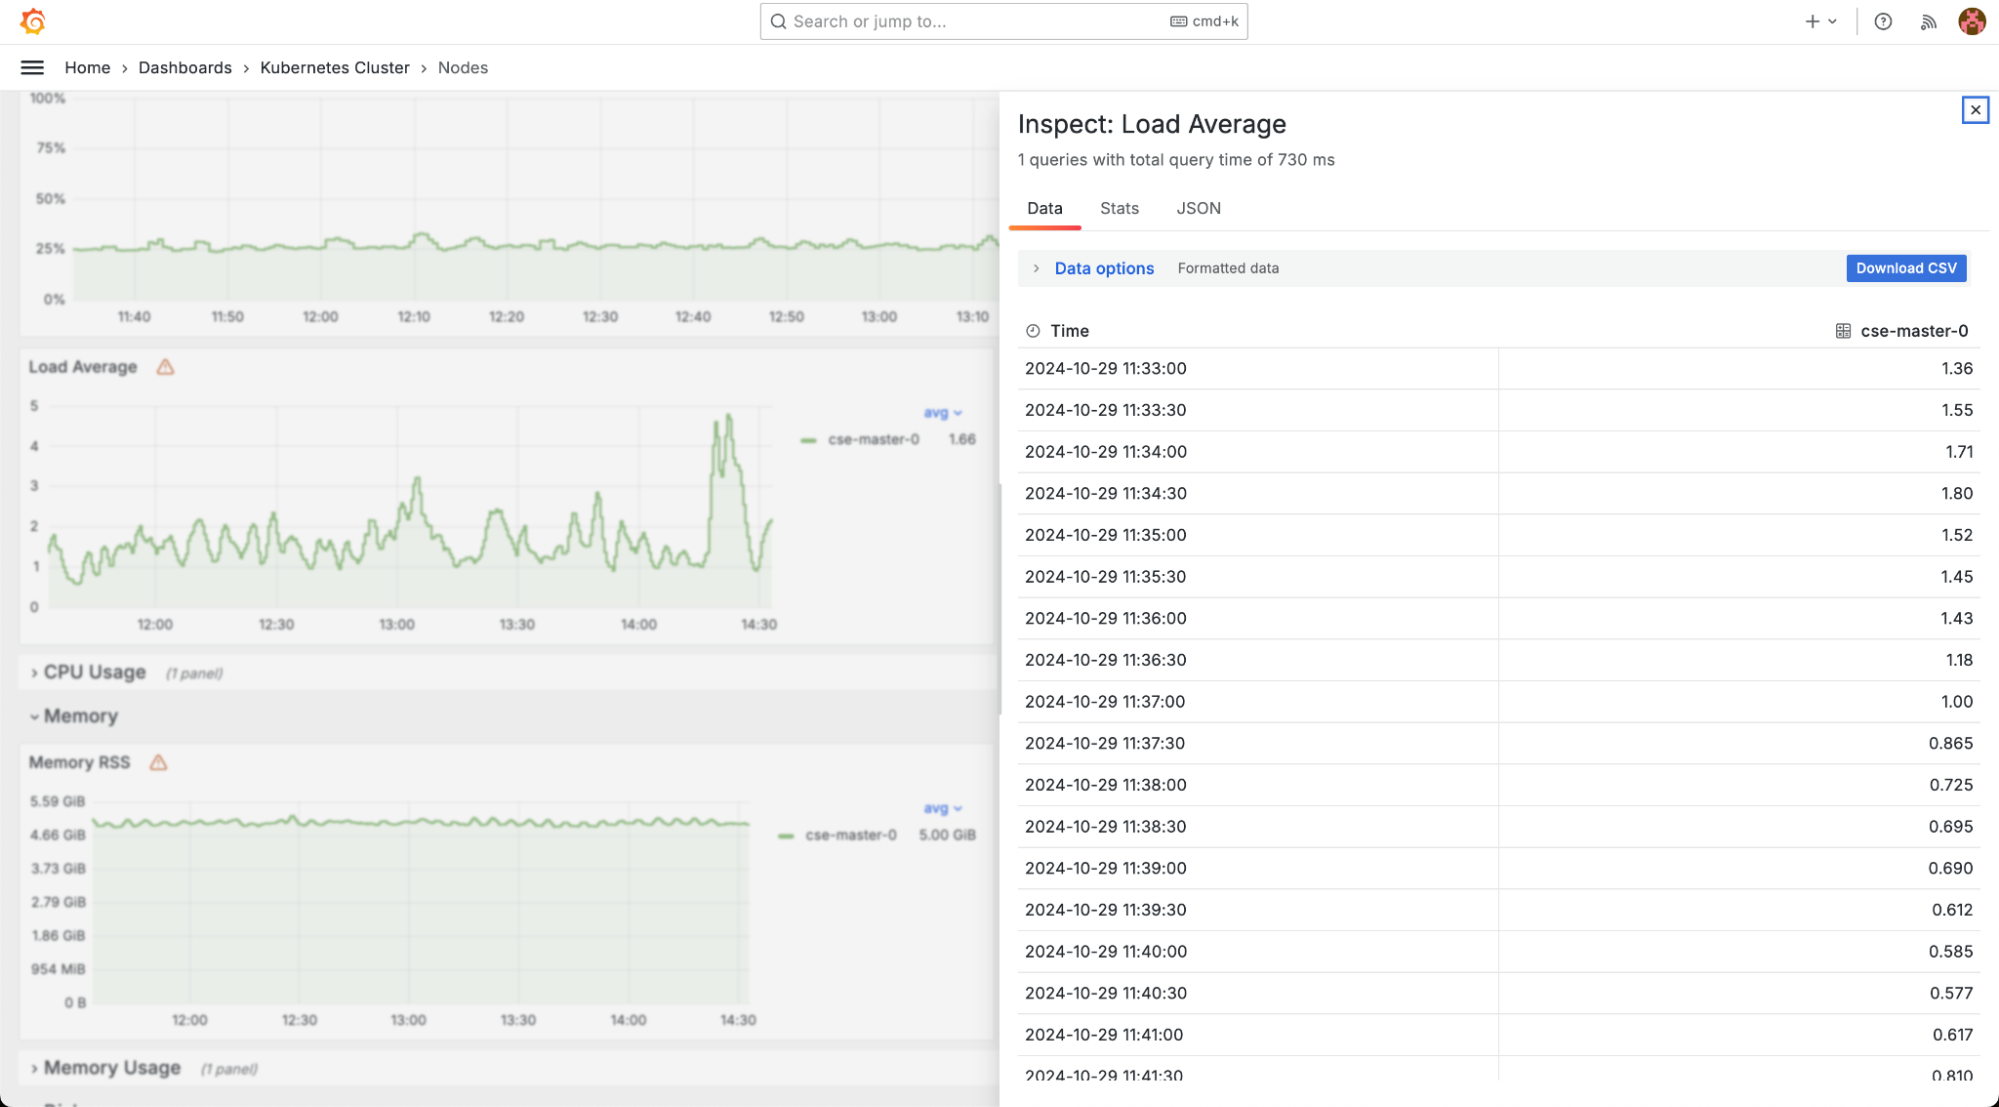
Task: Click the Download CSV button
Action: click(1905, 268)
